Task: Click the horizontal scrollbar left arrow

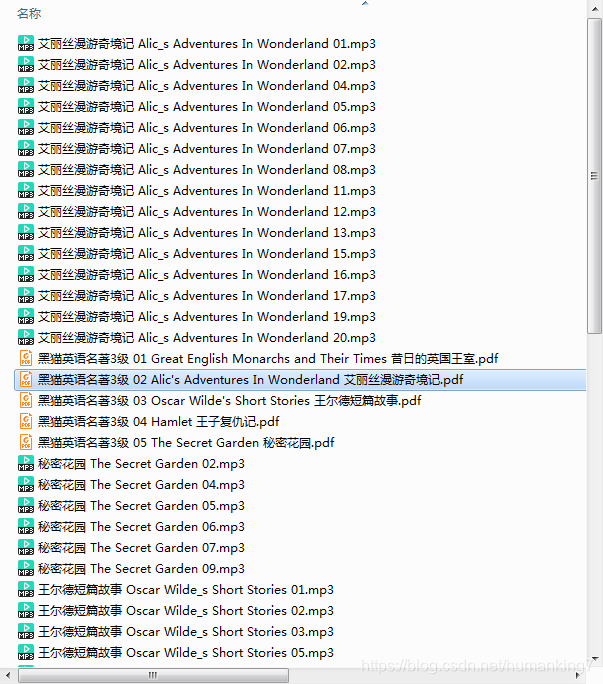Action: (8, 675)
